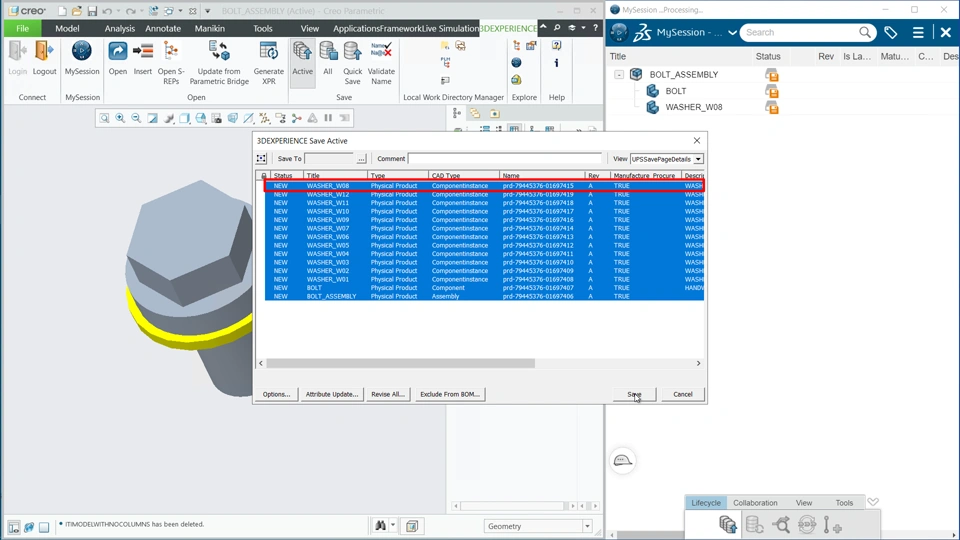Click the chat assistant bubble icon in MySession
Viewport: 960px width, 540px height.
[623, 460]
